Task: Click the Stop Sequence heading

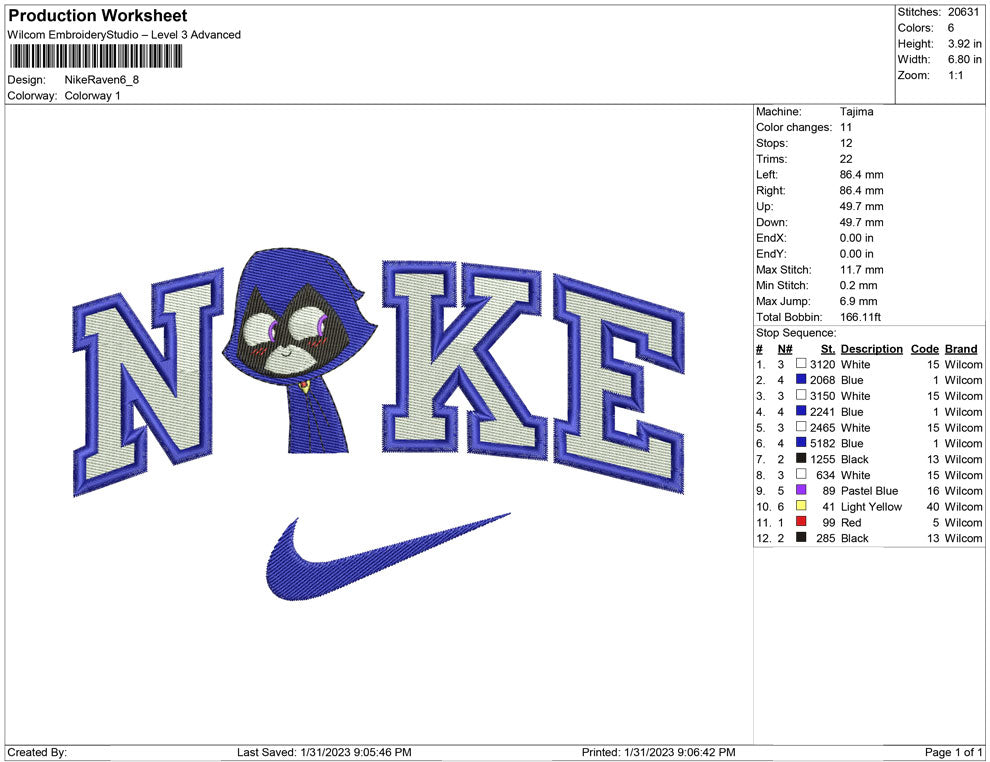Action: 796,332
